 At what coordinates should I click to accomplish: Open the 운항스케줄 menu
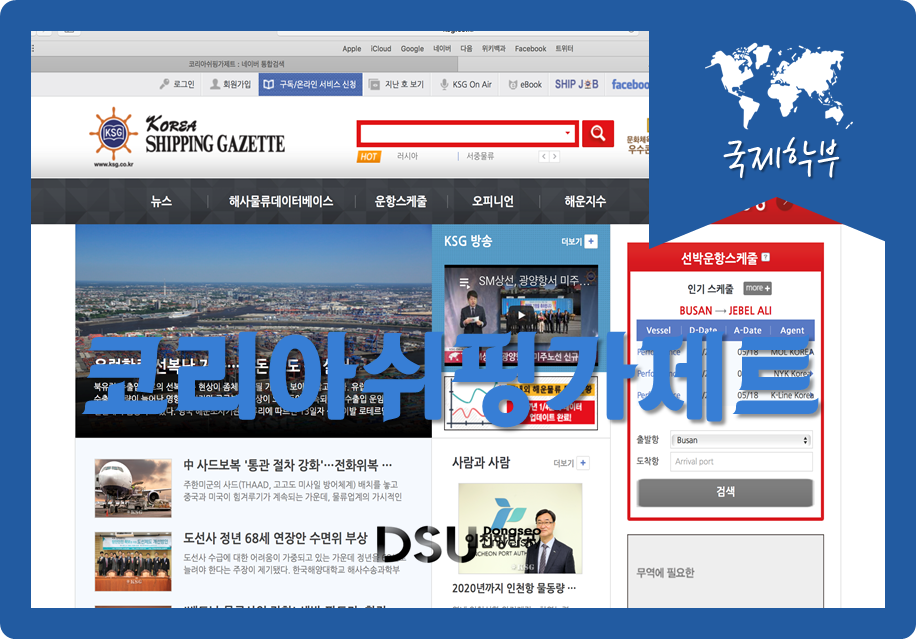click(401, 201)
